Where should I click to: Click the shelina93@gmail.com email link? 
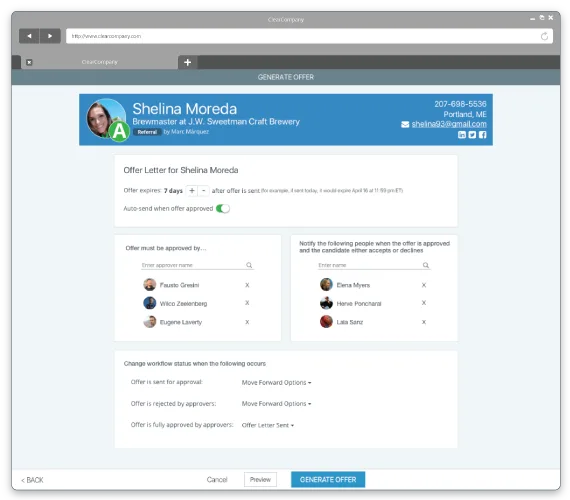[x=449, y=124]
